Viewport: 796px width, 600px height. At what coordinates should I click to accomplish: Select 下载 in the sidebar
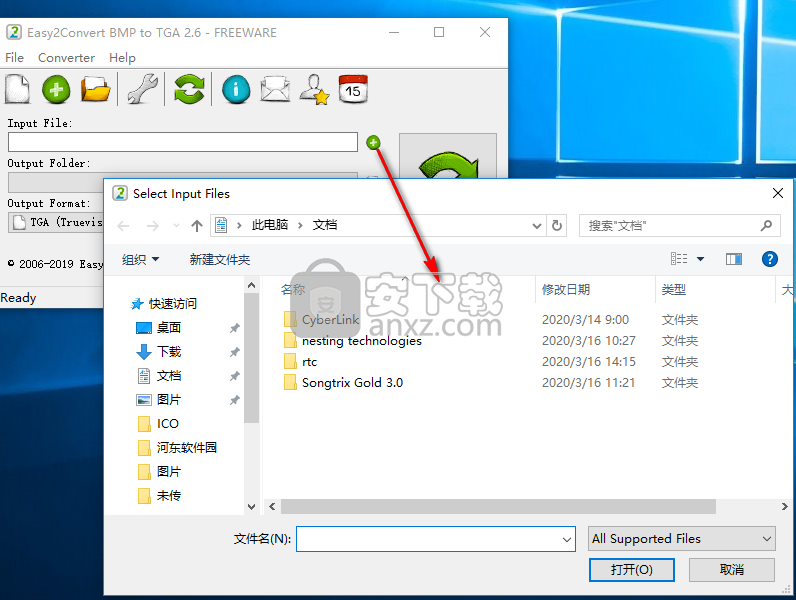(169, 352)
